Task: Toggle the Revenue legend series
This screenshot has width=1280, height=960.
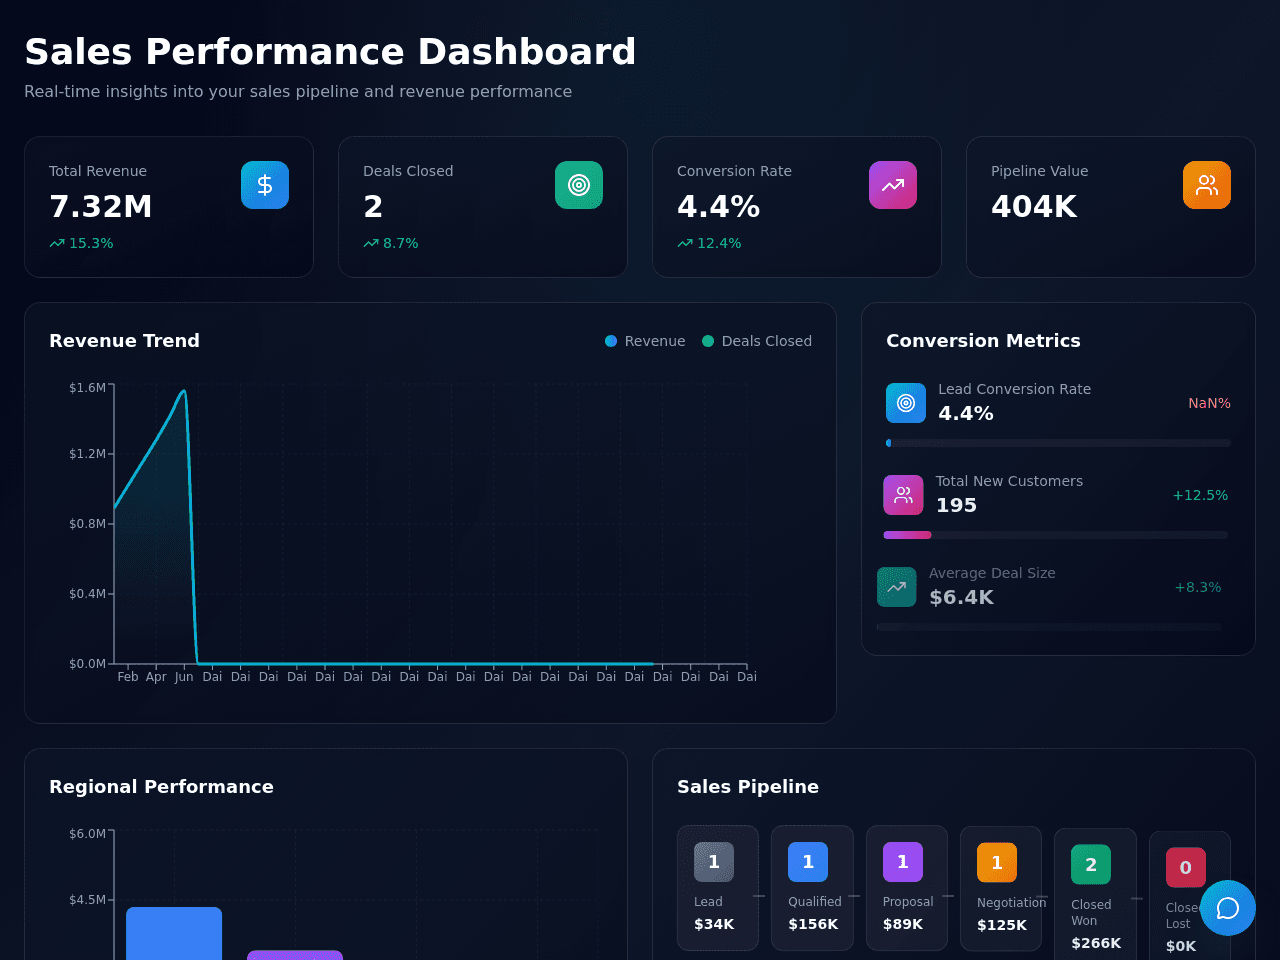Action: click(645, 341)
